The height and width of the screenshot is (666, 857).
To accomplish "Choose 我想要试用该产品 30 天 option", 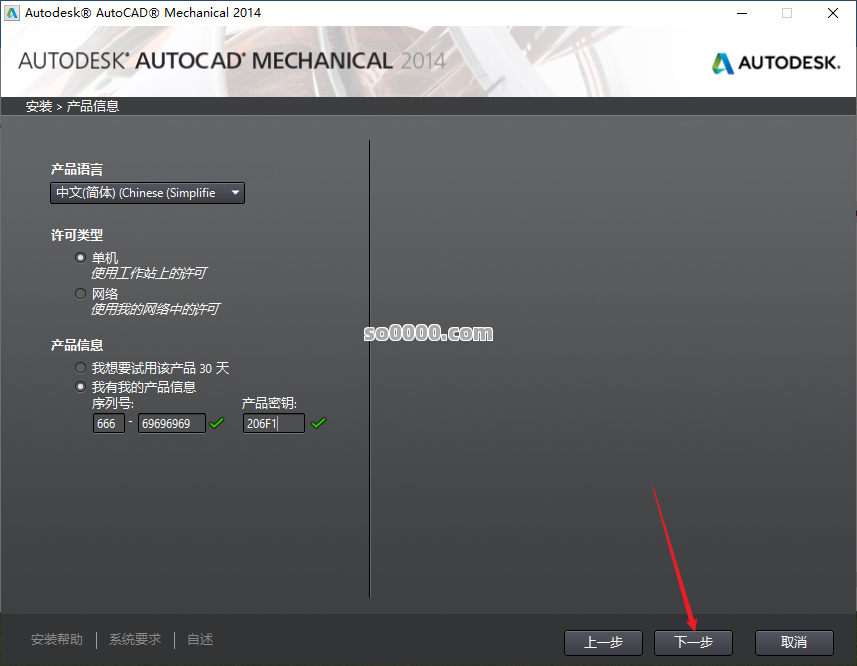I will click(80, 367).
